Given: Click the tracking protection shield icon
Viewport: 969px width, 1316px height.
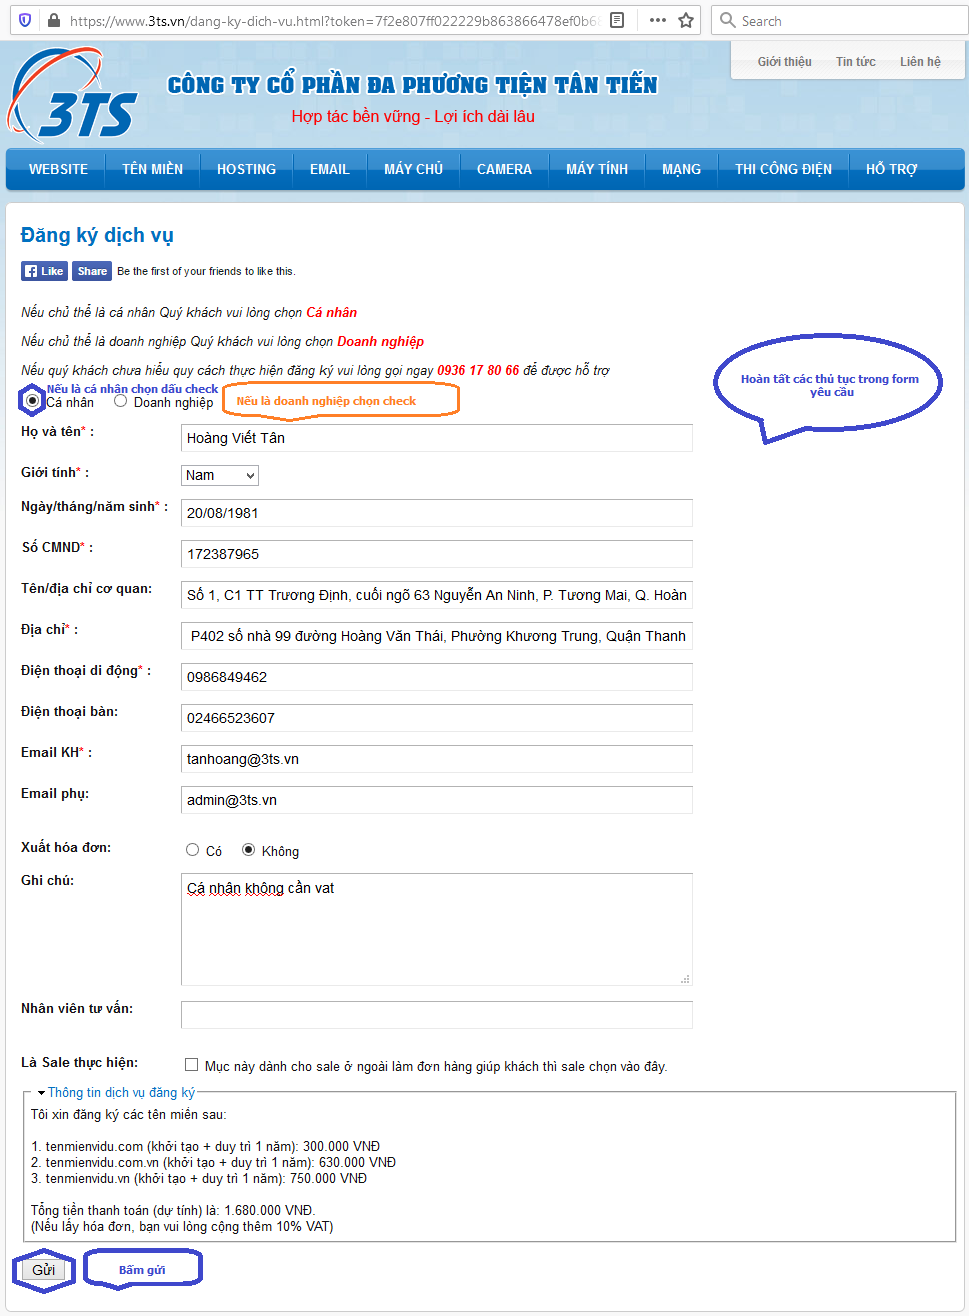Looking at the screenshot, I should point(25,20).
